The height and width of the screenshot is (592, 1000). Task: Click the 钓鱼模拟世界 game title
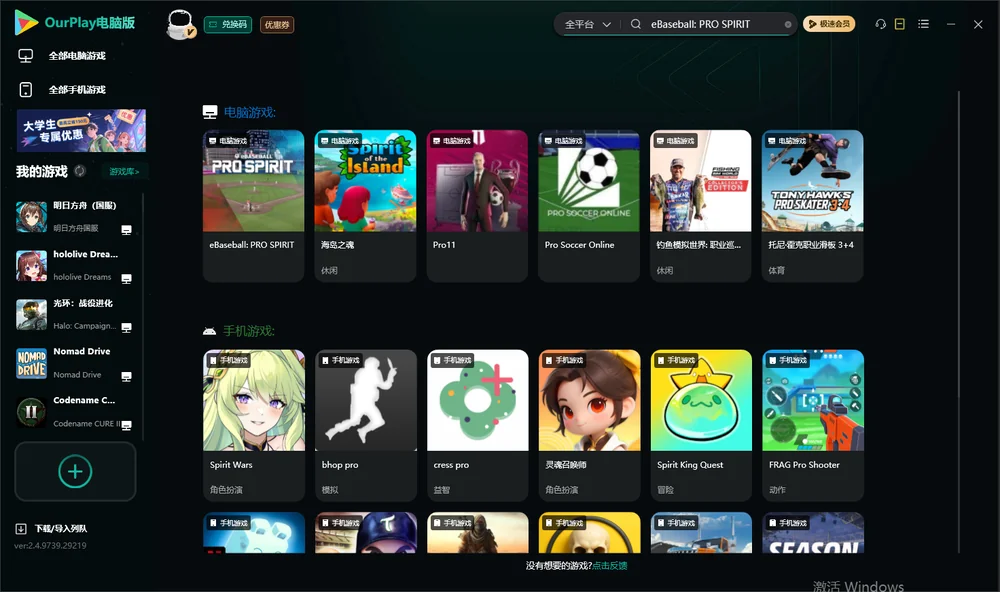click(x=699, y=245)
